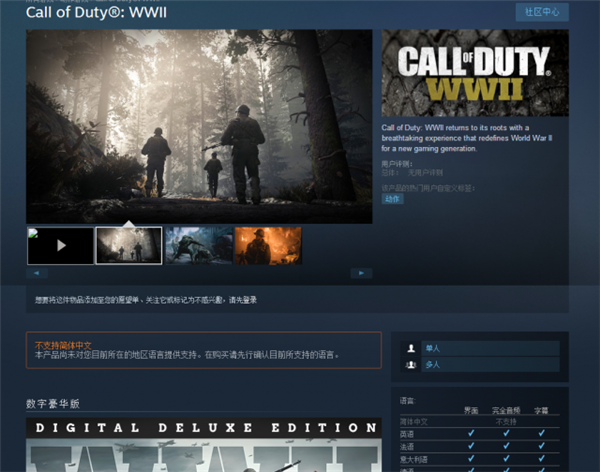The height and width of the screenshot is (472, 600).
Task: Click the 英语 language row label
Action: click(x=407, y=434)
